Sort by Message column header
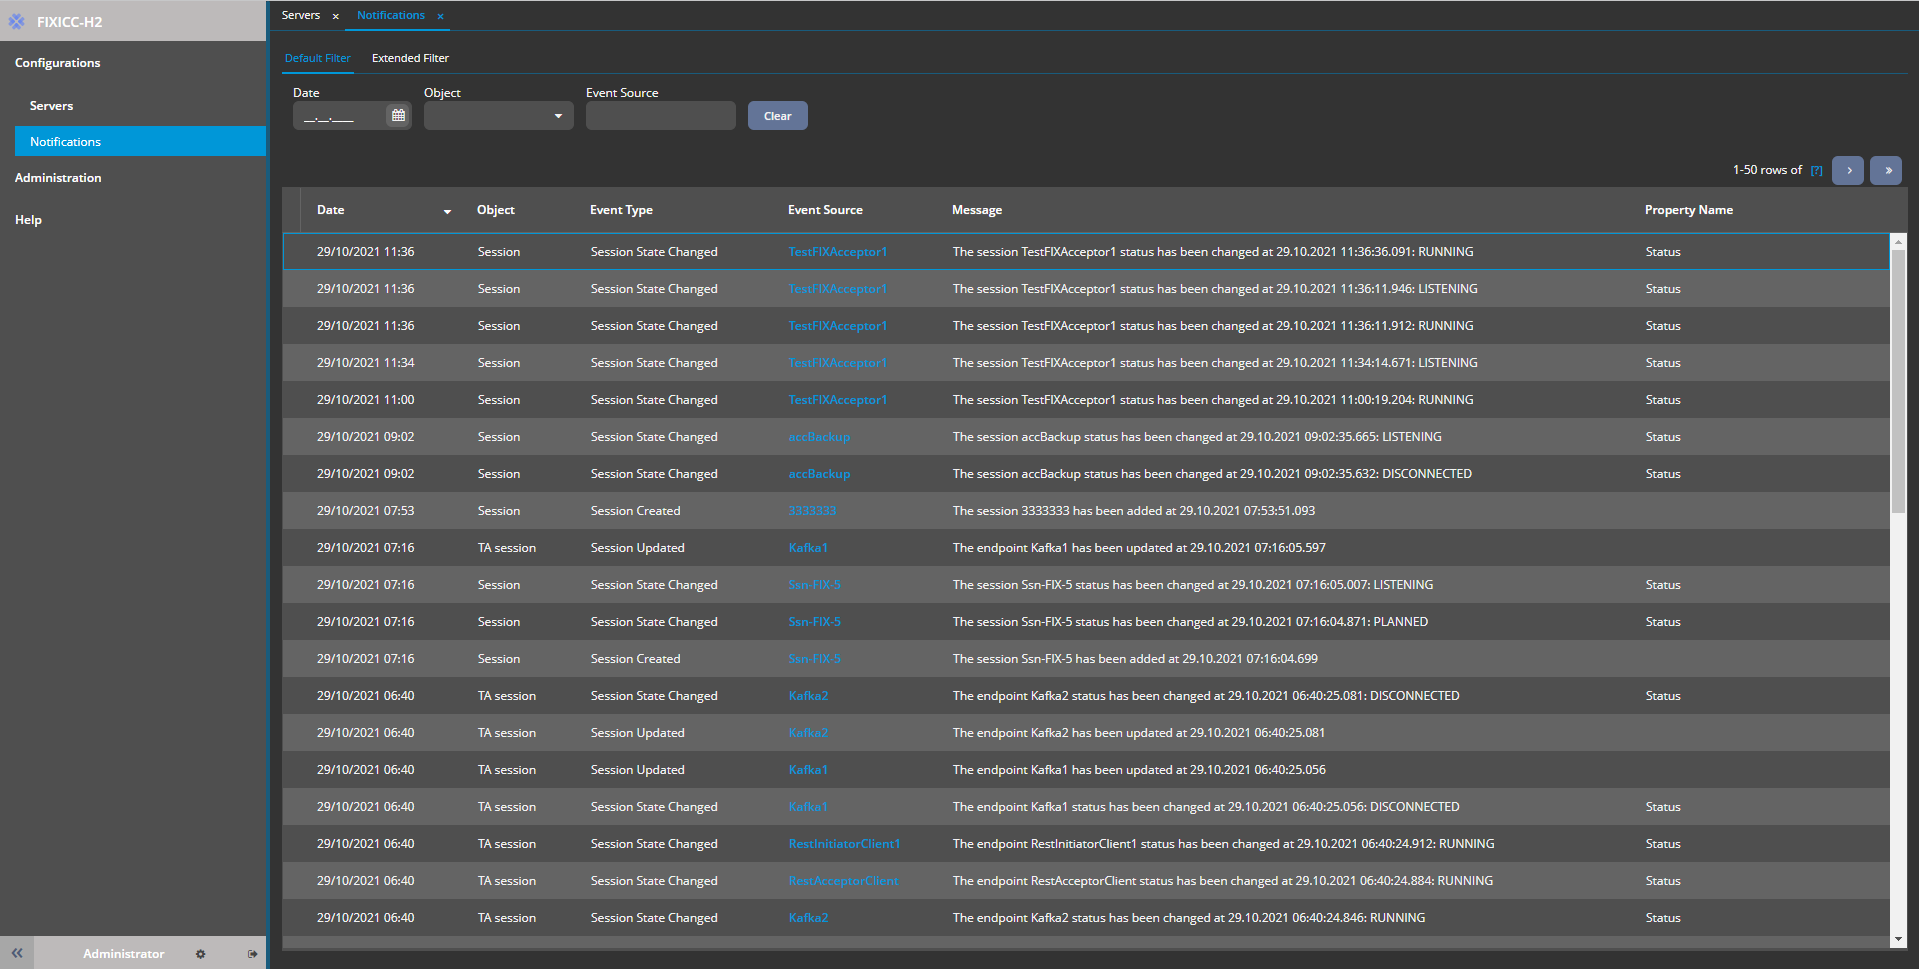Image resolution: width=1919 pixels, height=969 pixels. coord(977,210)
